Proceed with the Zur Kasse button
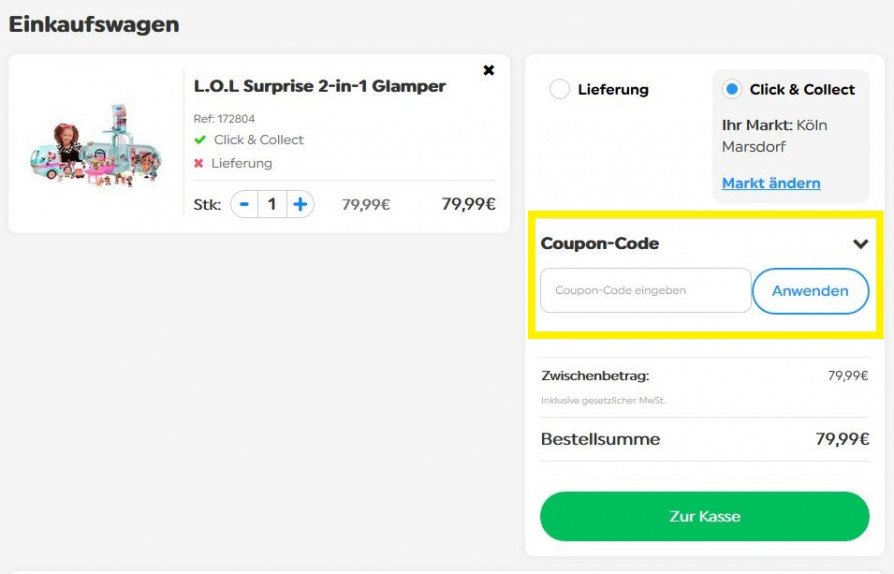 pos(704,516)
